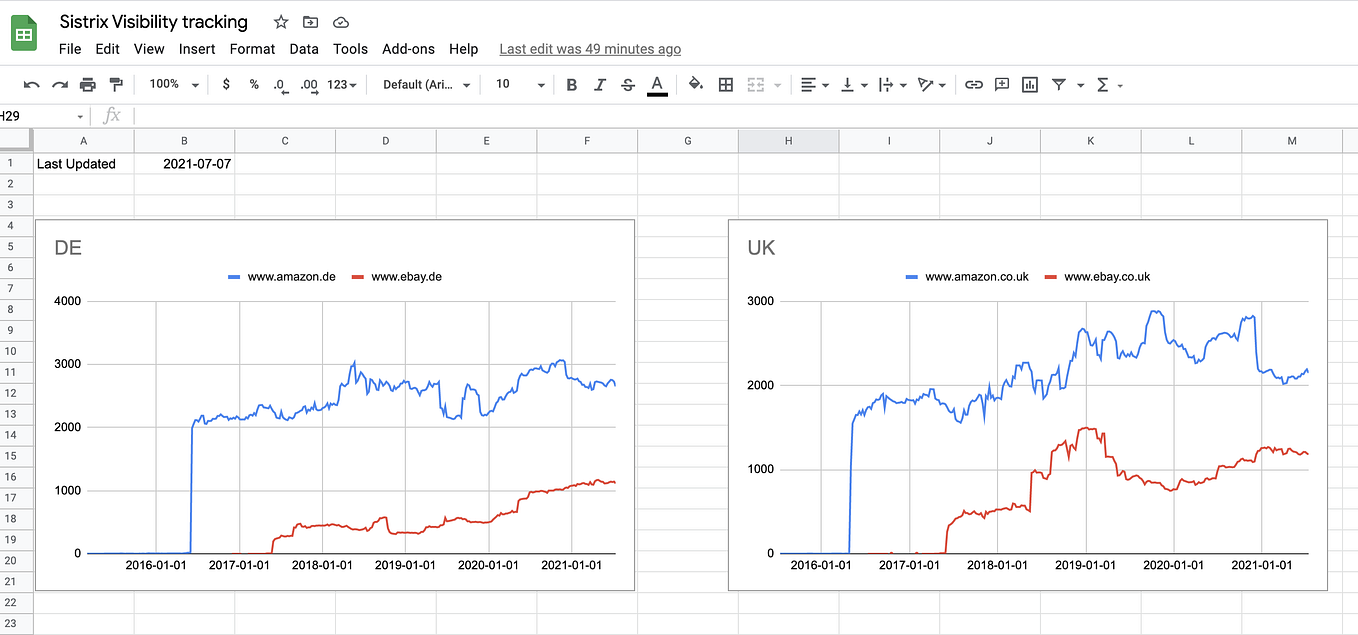Image resolution: width=1358 pixels, height=635 pixels.
Task: Undo the last action
Action: coord(31,84)
